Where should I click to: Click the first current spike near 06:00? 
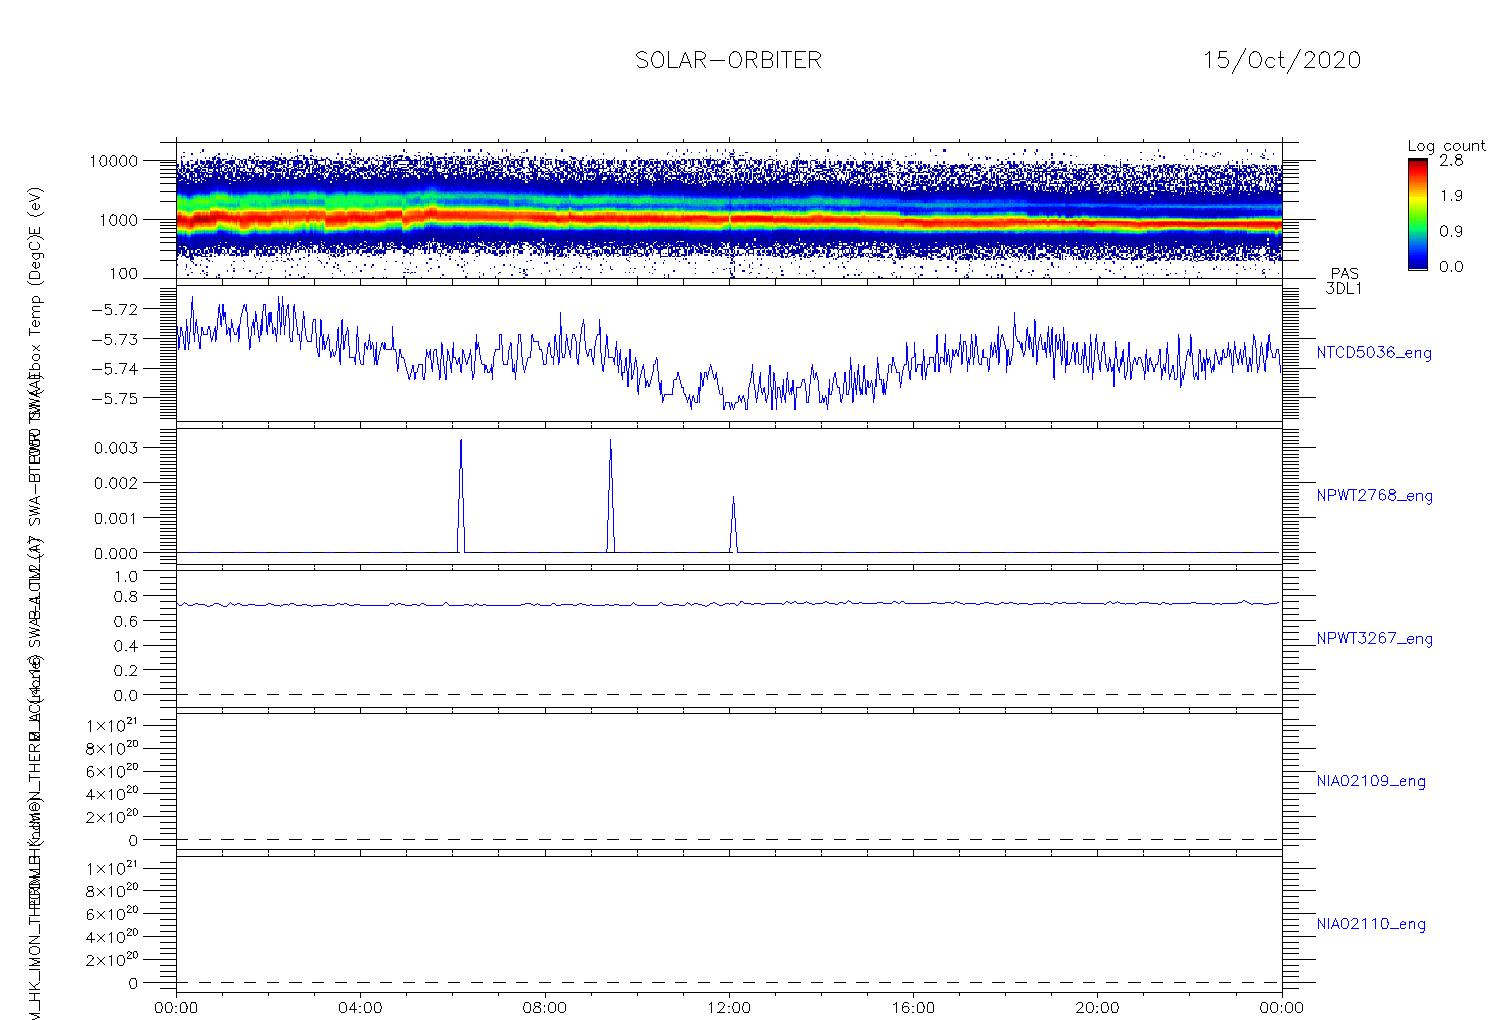pos(460,495)
